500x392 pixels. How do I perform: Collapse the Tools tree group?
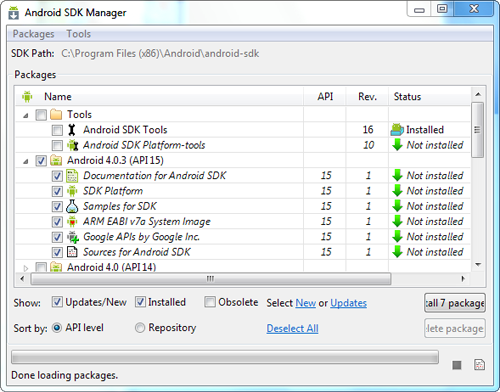(x=26, y=116)
